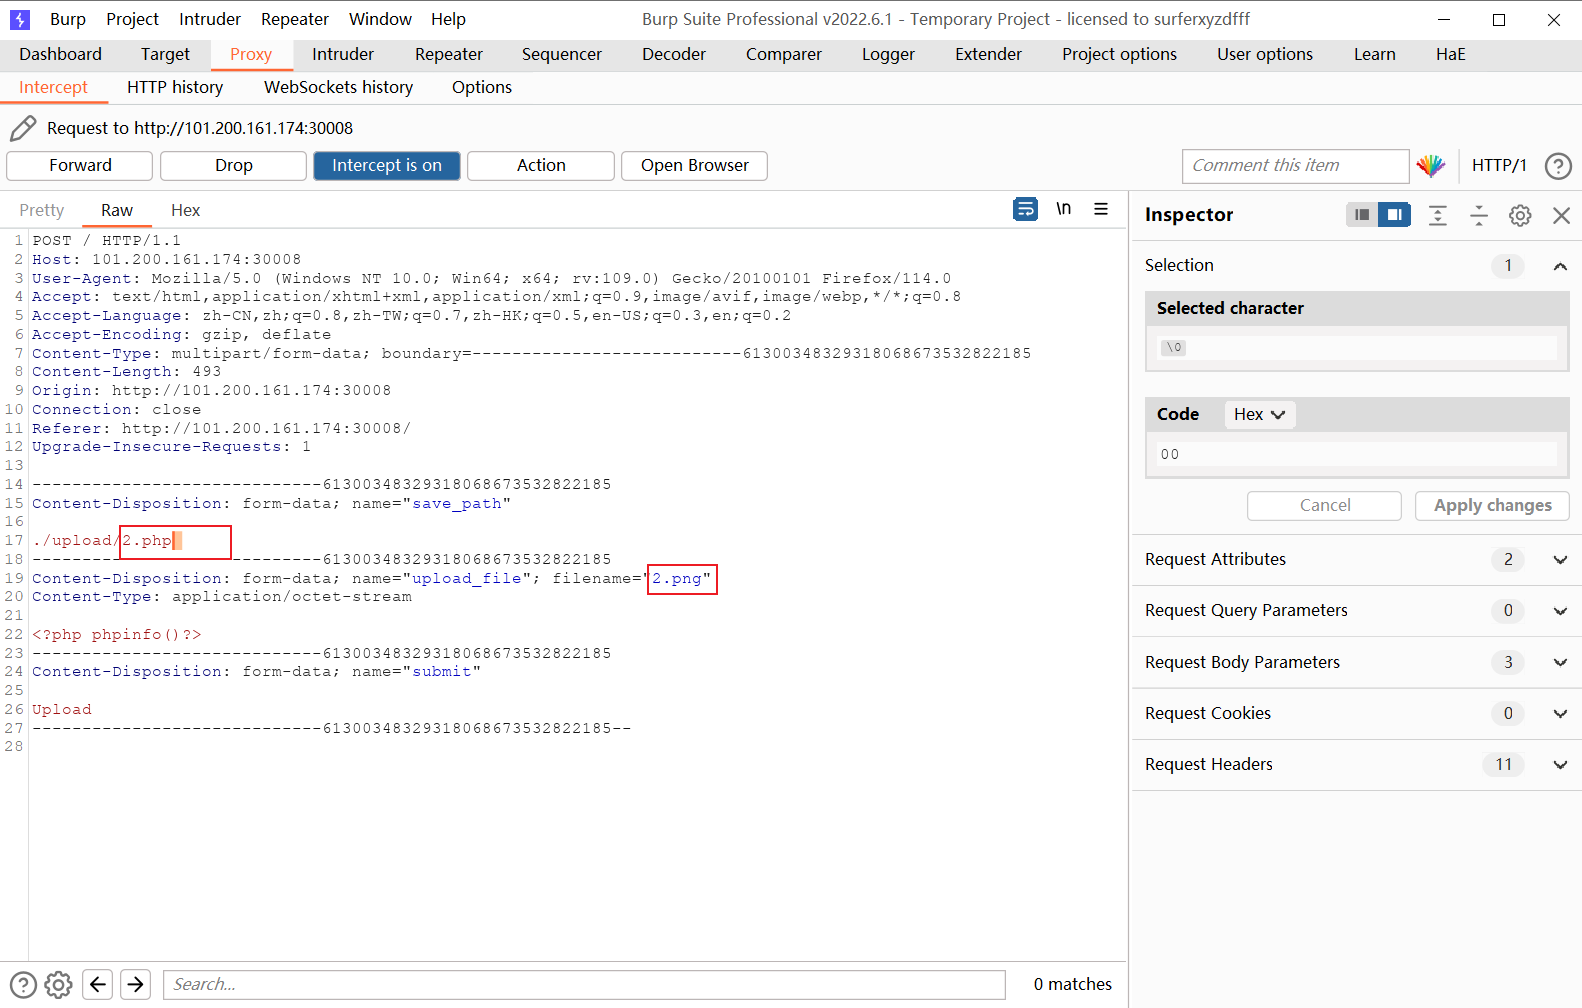Click the Burp Suite logo icon
1582x1008 pixels.
(x=20, y=19)
